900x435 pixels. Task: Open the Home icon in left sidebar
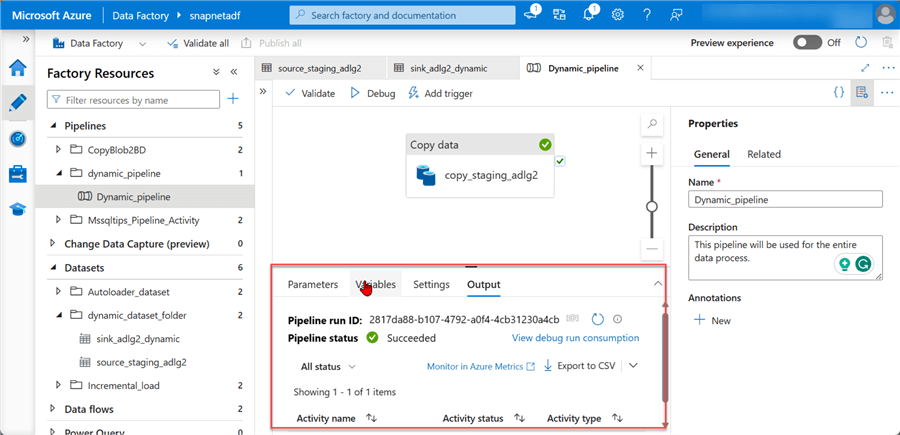pyautogui.click(x=18, y=68)
